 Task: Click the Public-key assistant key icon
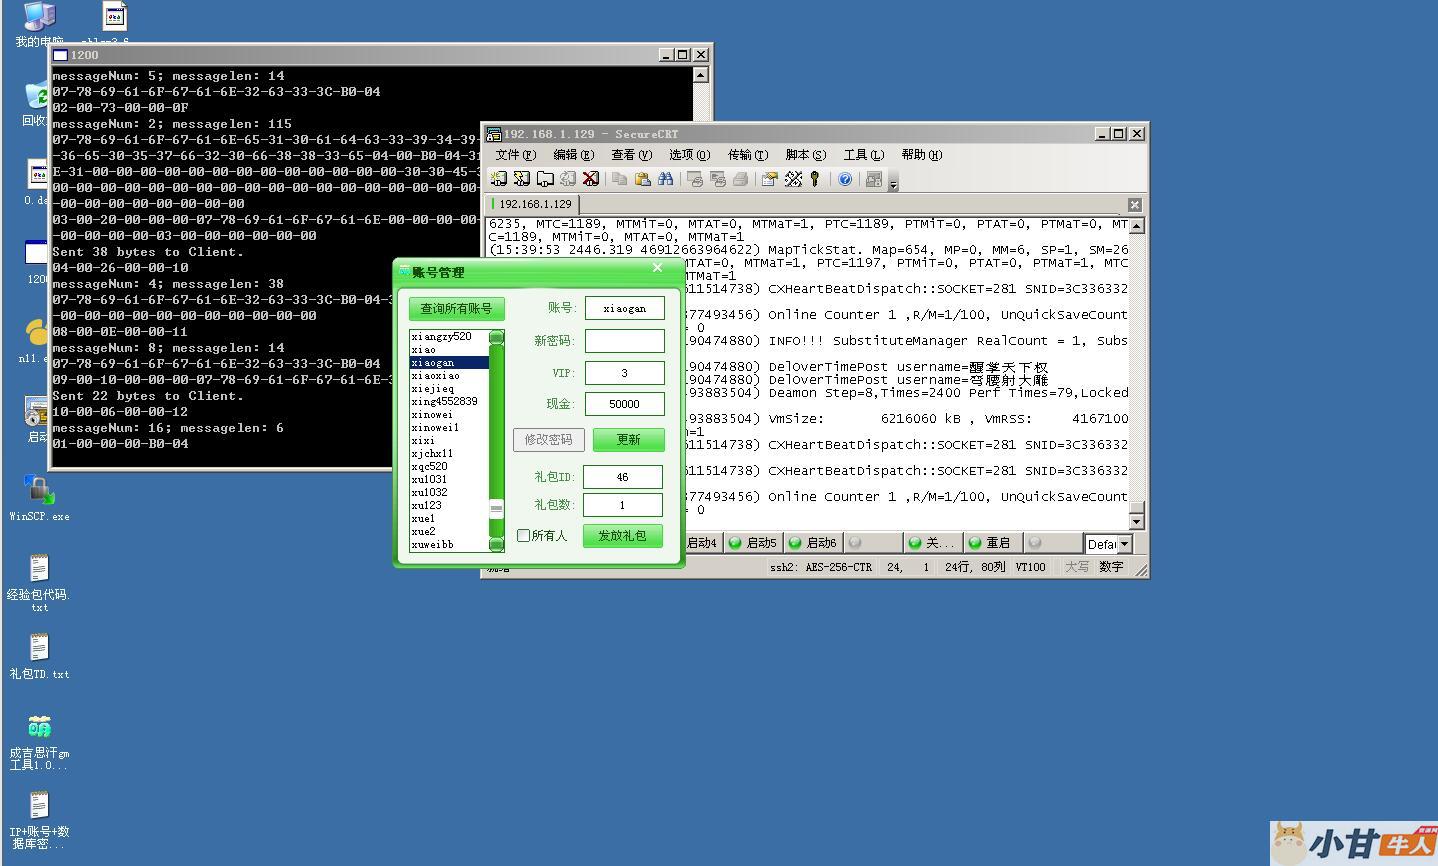point(816,179)
